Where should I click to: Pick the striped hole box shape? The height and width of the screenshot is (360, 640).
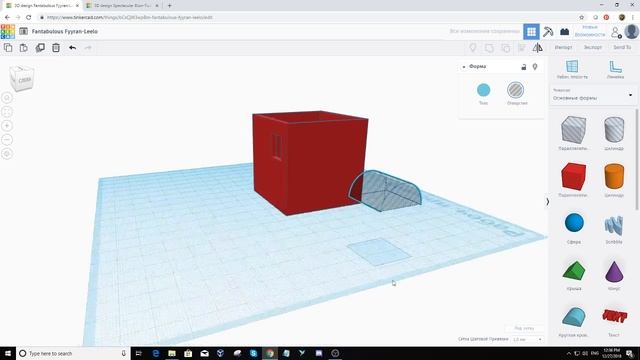[x=573, y=130]
